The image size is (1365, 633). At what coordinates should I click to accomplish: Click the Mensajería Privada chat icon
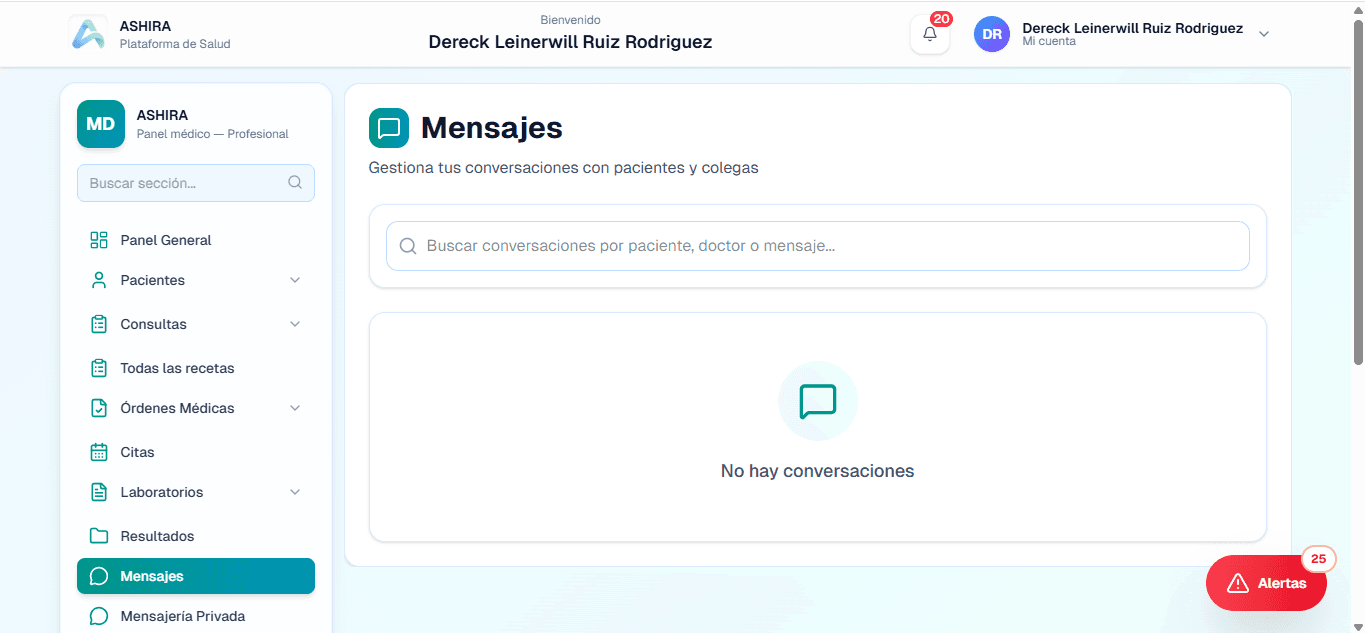point(99,616)
